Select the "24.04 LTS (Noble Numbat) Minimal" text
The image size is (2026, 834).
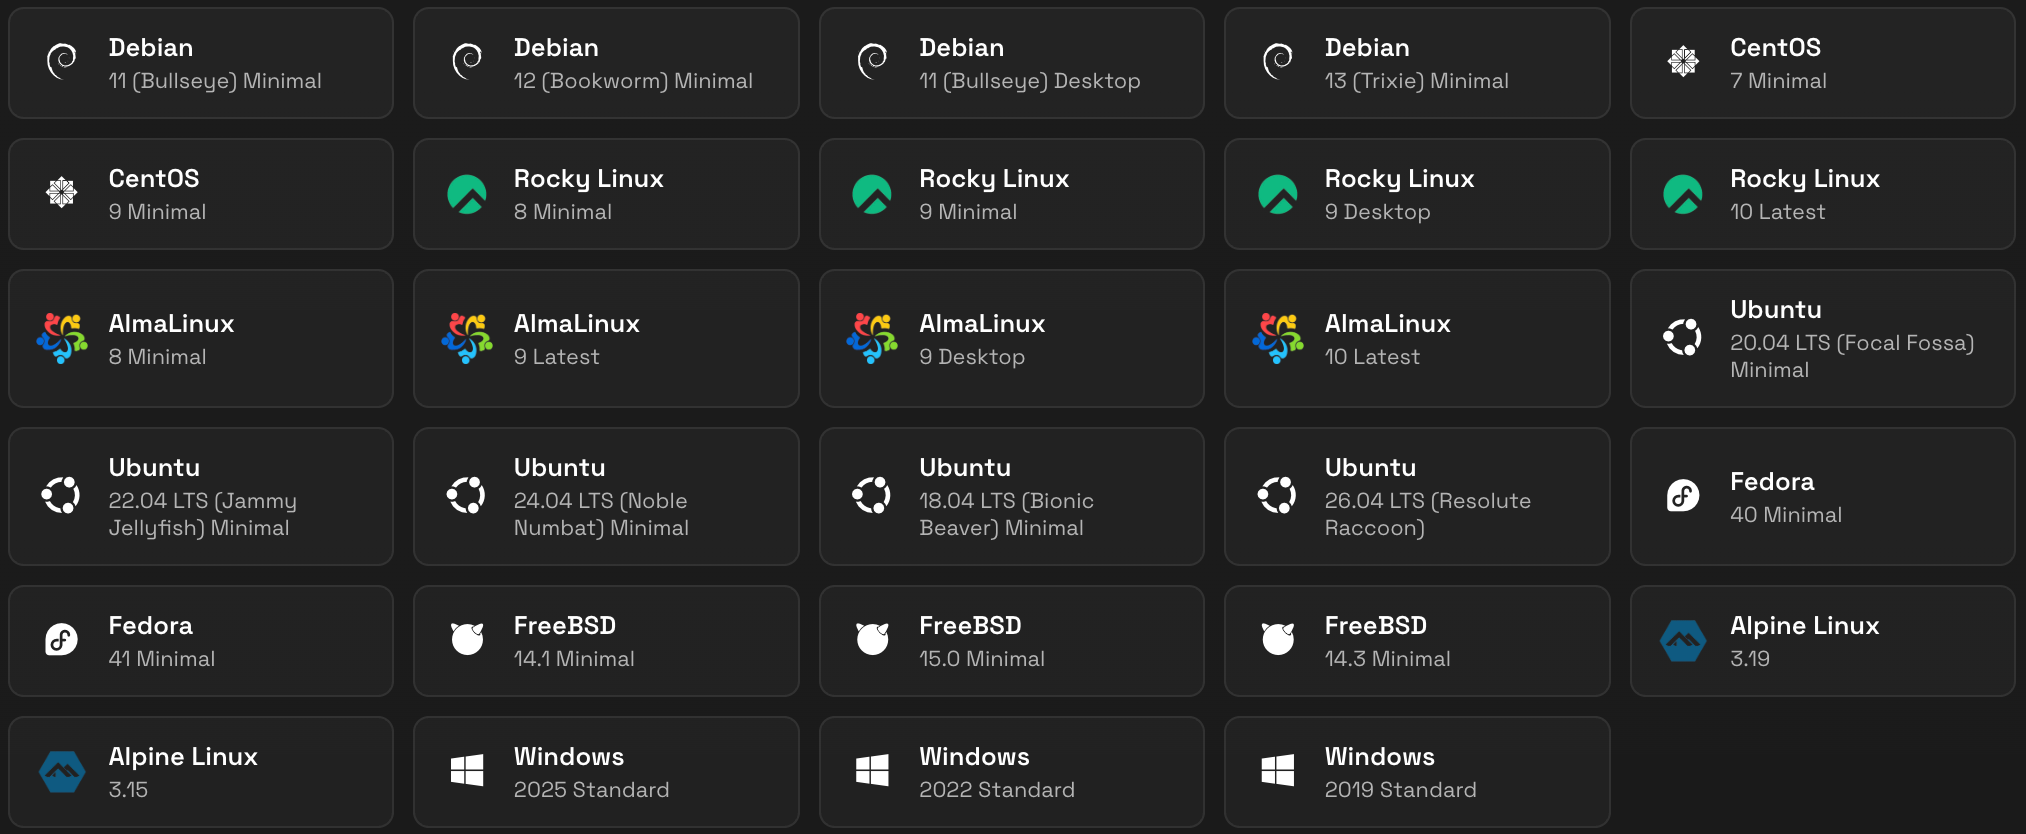[x=601, y=514]
